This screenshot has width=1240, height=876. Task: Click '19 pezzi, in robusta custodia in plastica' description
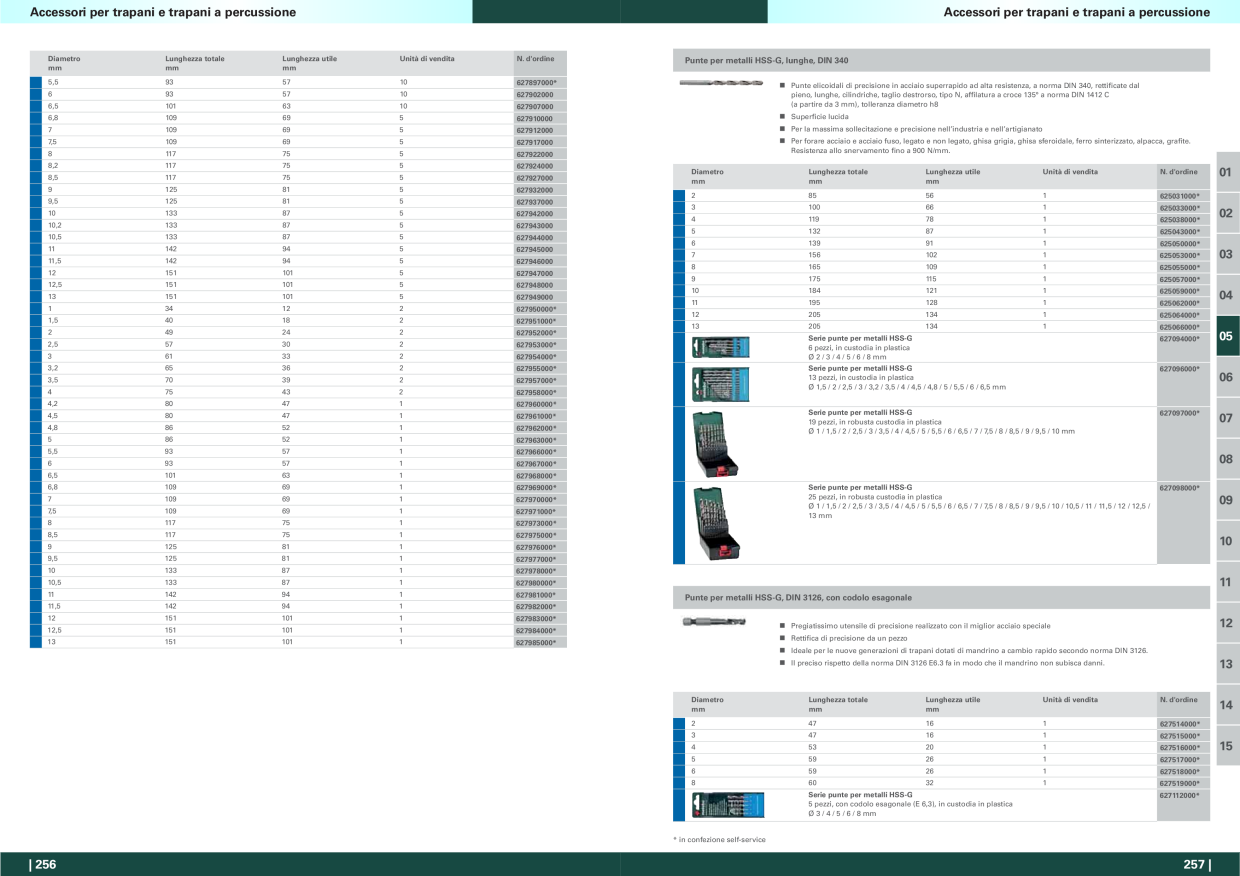click(875, 422)
